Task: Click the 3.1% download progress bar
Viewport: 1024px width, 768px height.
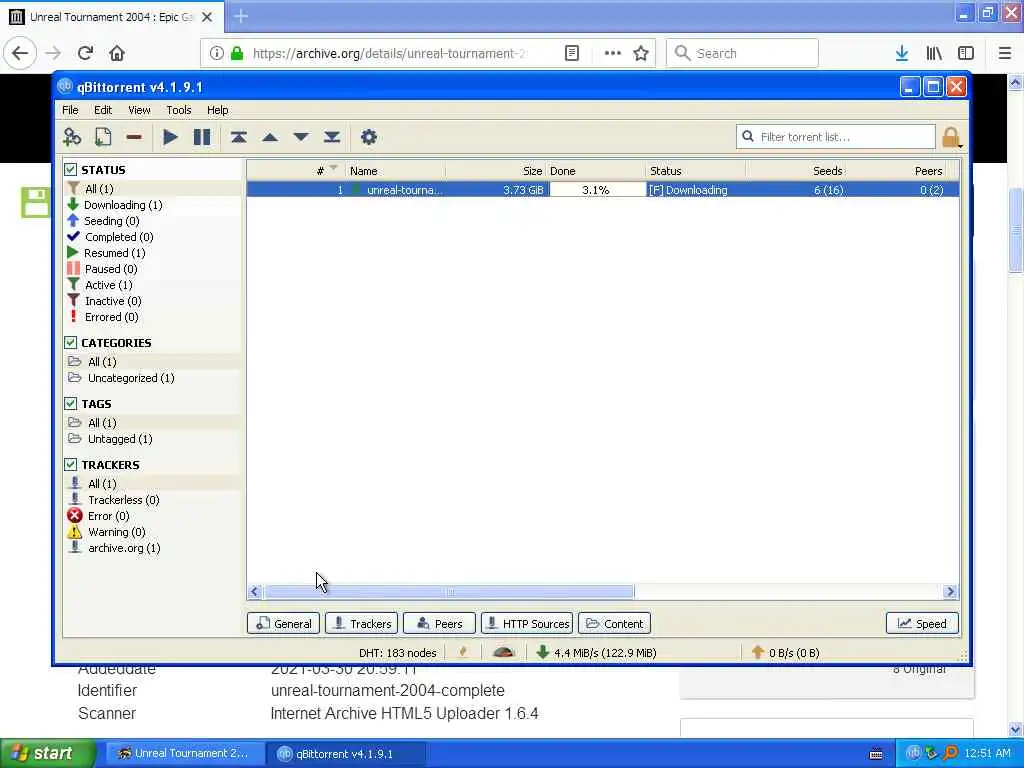Action: [x=596, y=190]
